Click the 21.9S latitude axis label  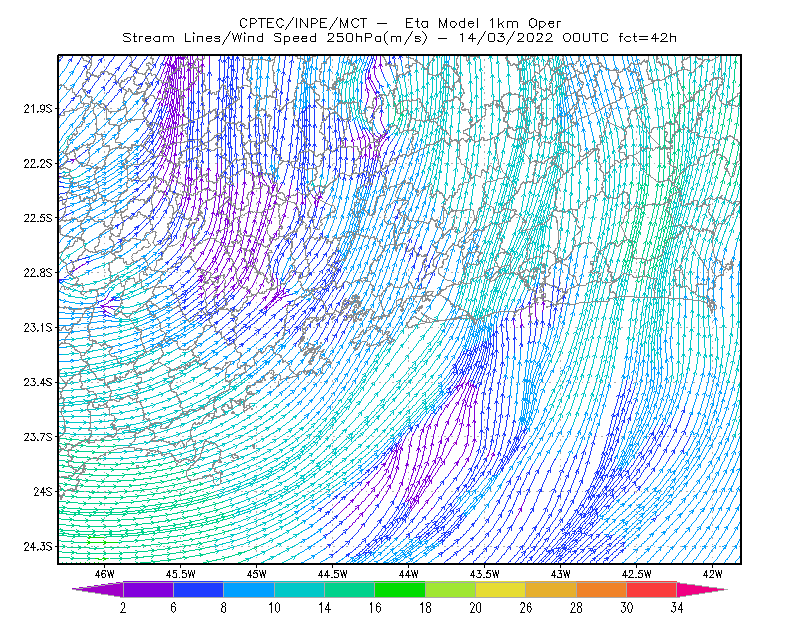click(x=38, y=108)
